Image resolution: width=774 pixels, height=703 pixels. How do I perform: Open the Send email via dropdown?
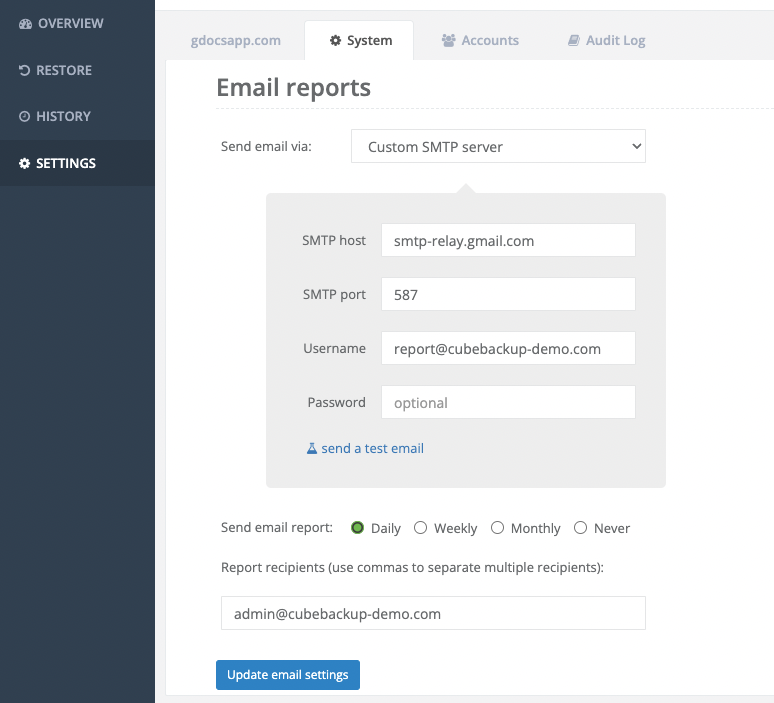pos(498,147)
